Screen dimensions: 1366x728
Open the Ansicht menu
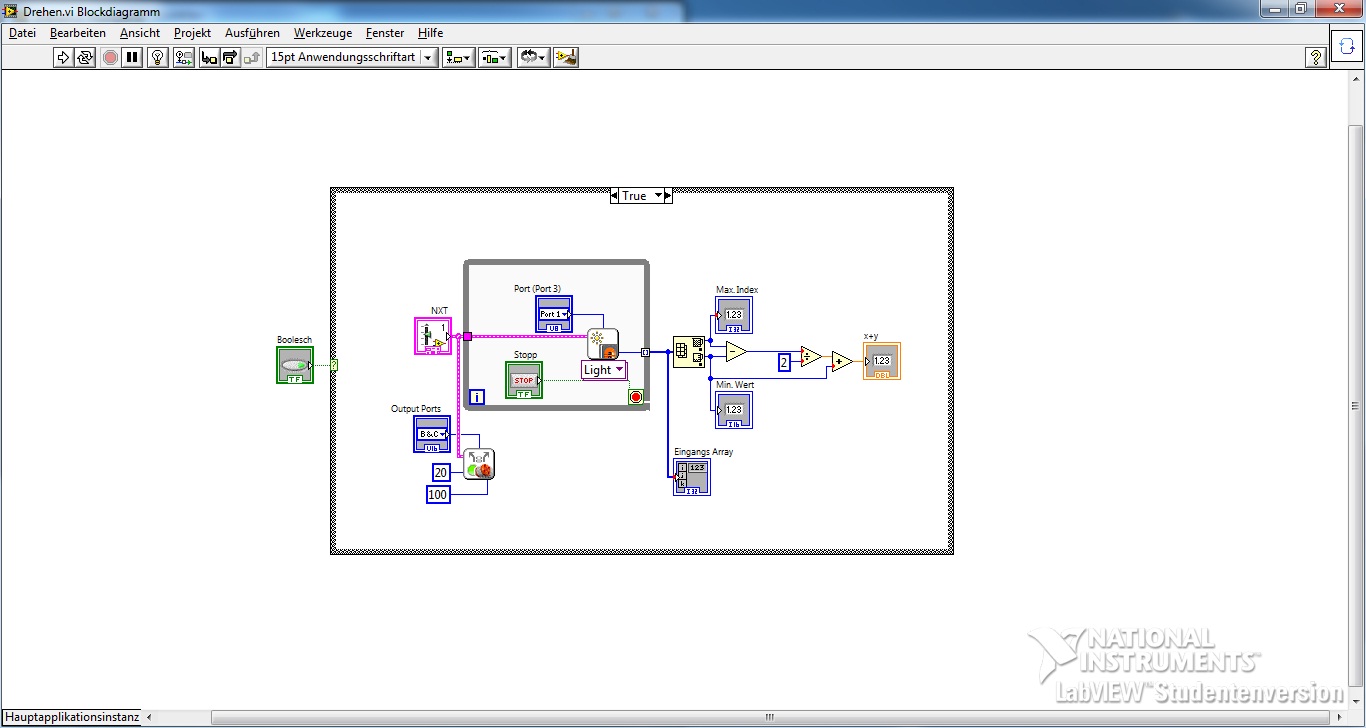tap(140, 33)
